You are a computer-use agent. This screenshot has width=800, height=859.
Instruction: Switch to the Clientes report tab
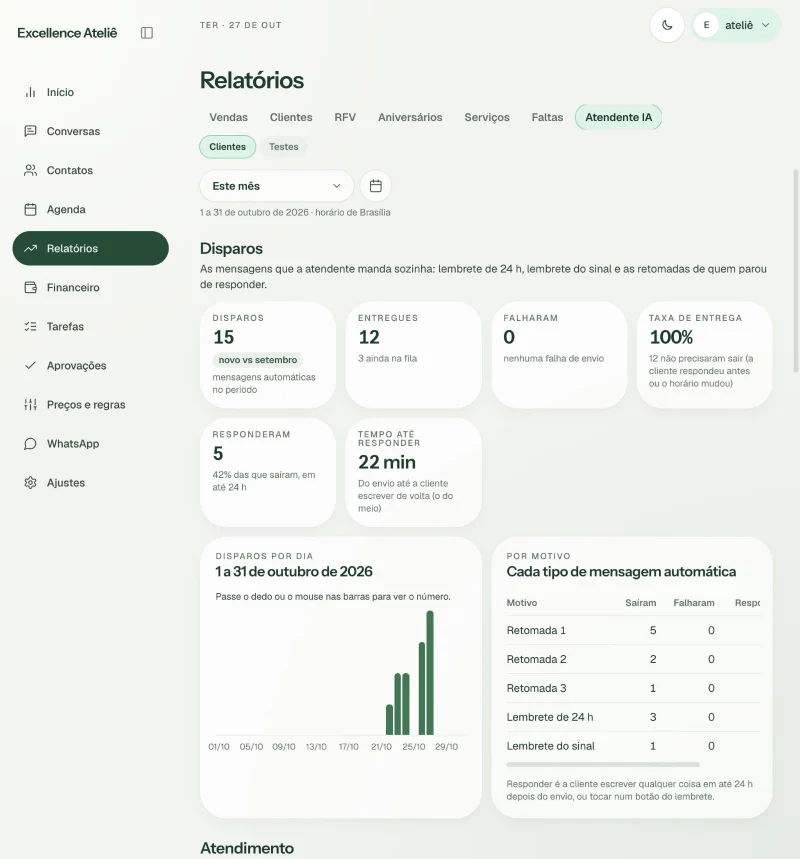pos(291,117)
